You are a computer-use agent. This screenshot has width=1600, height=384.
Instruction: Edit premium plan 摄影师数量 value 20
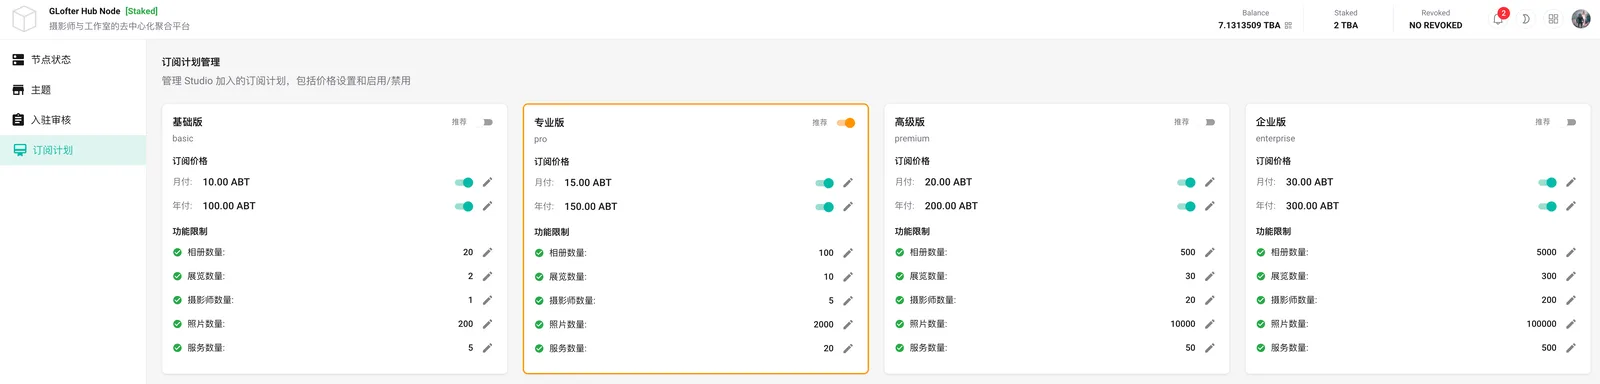(1209, 300)
